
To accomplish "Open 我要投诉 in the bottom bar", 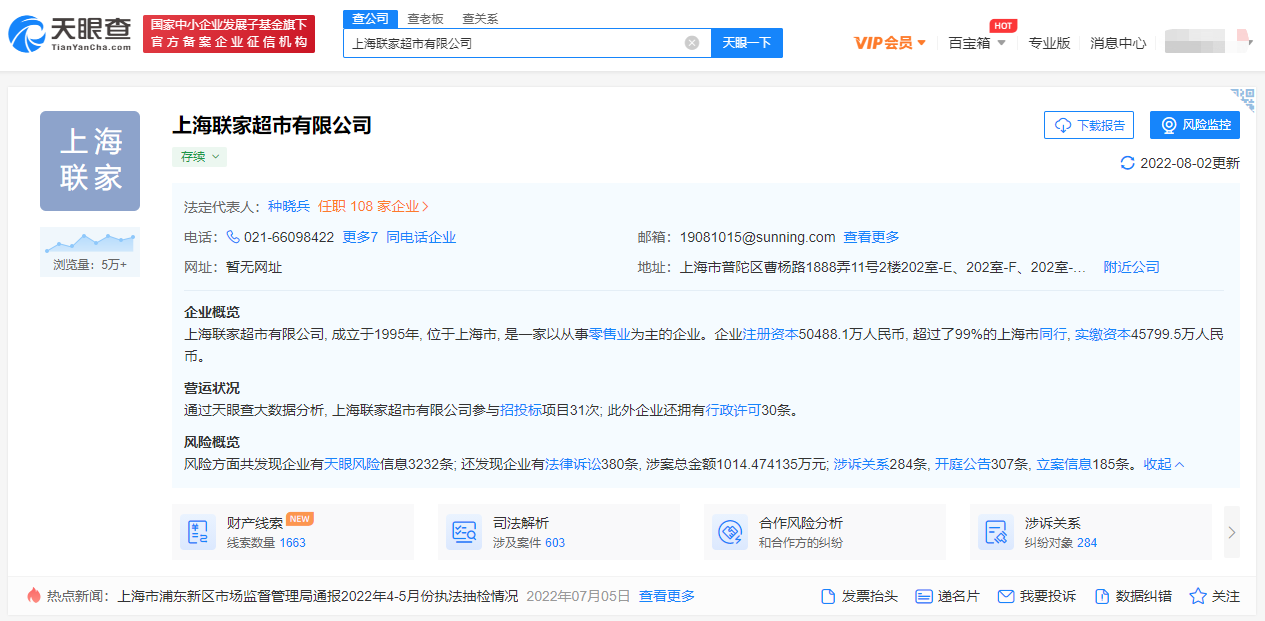I will click(1037, 596).
